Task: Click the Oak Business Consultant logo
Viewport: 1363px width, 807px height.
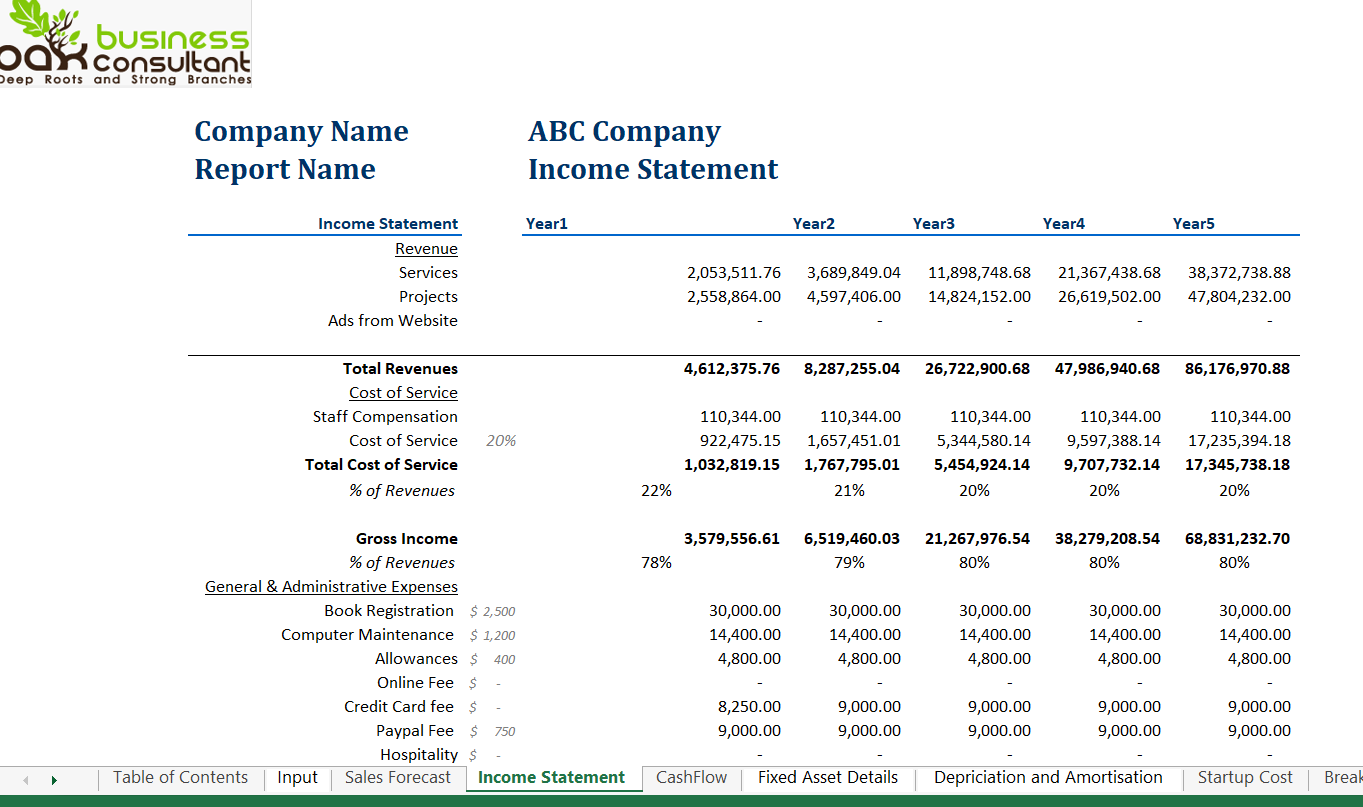Action: coord(125,44)
